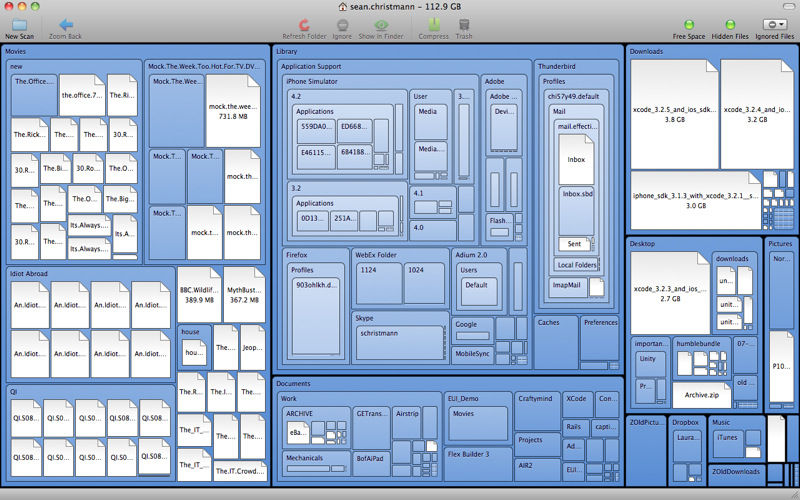Select the Flash folder in Adobe

tap(499, 227)
